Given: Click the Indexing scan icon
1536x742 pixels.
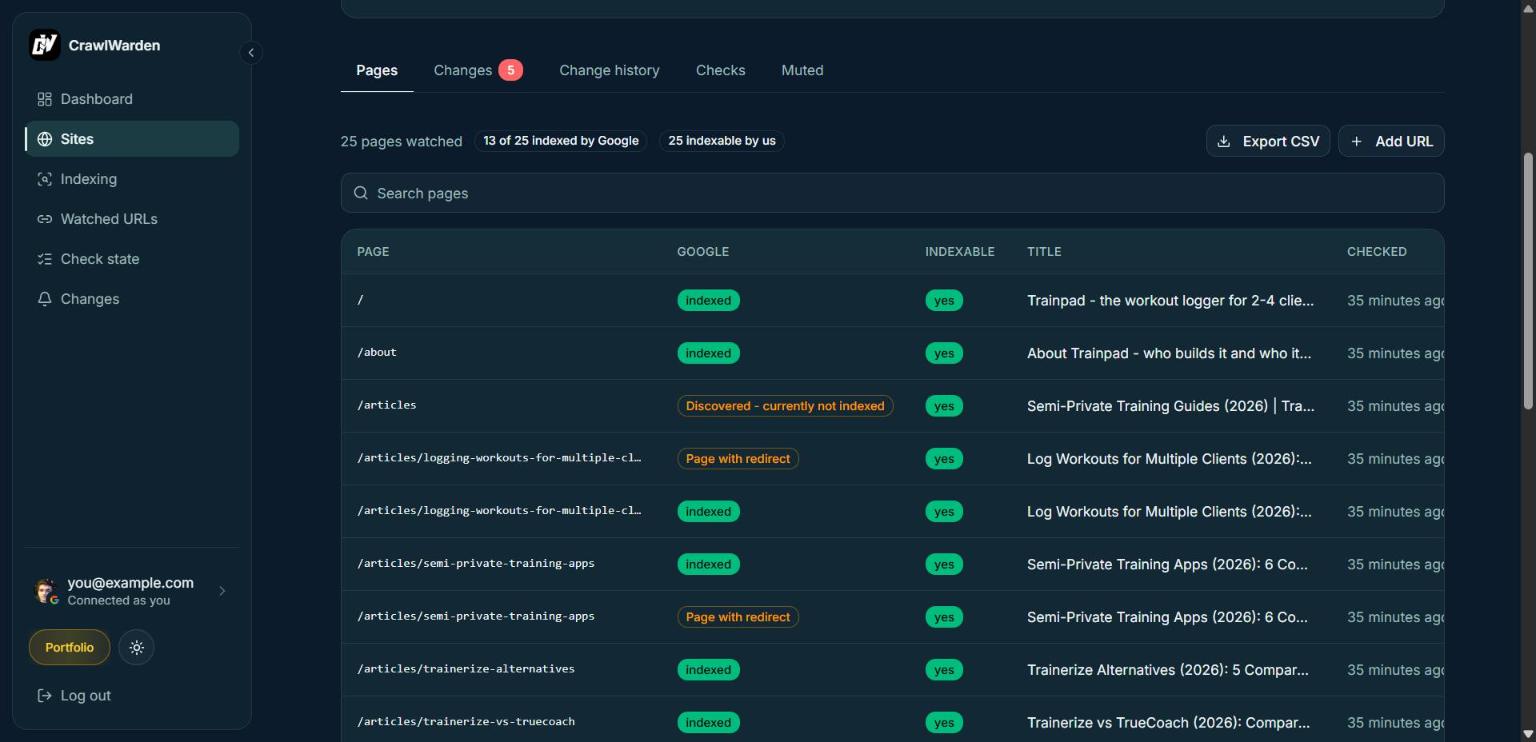Looking at the screenshot, I should [44, 179].
